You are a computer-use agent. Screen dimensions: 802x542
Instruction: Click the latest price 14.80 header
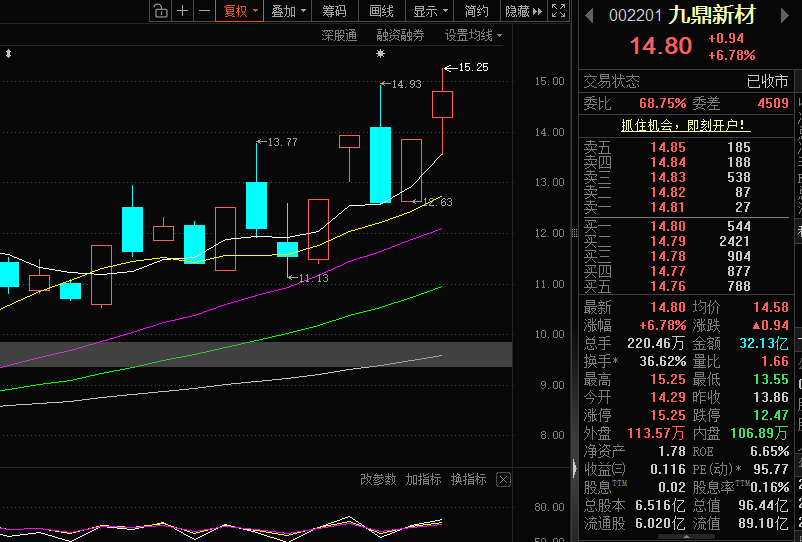661,46
